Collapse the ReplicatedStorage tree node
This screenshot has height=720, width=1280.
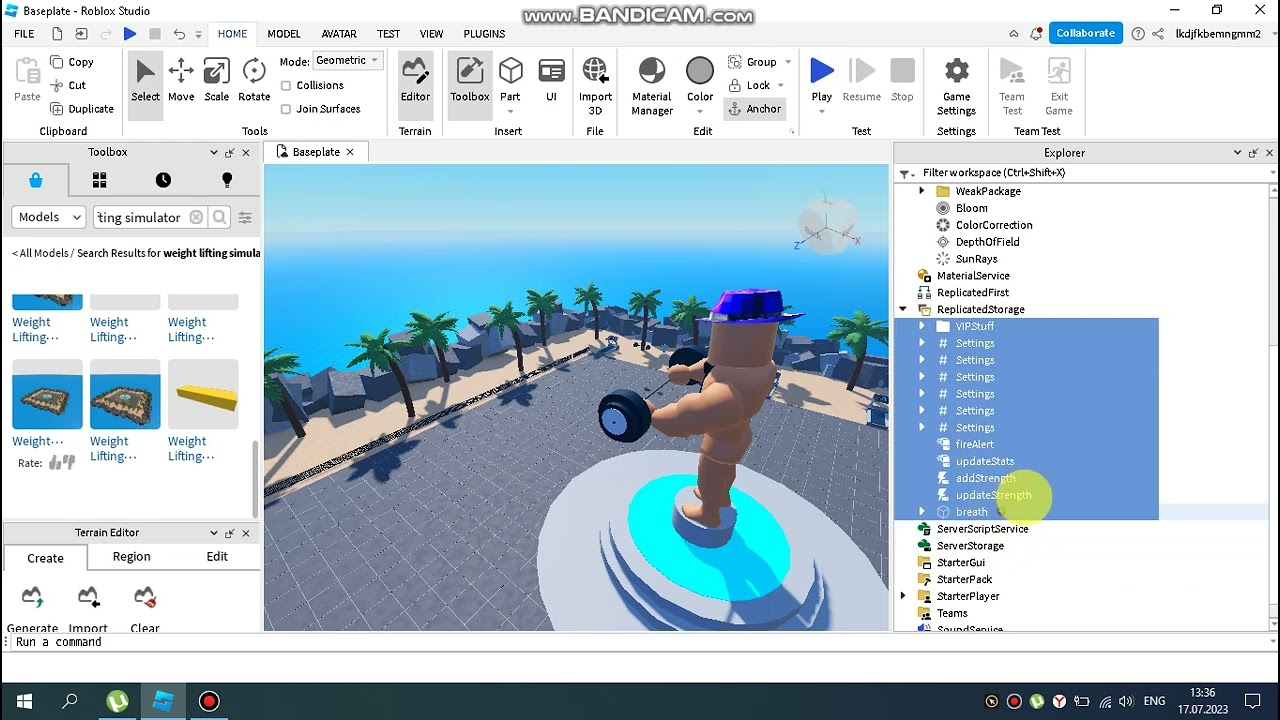[x=903, y=310]
